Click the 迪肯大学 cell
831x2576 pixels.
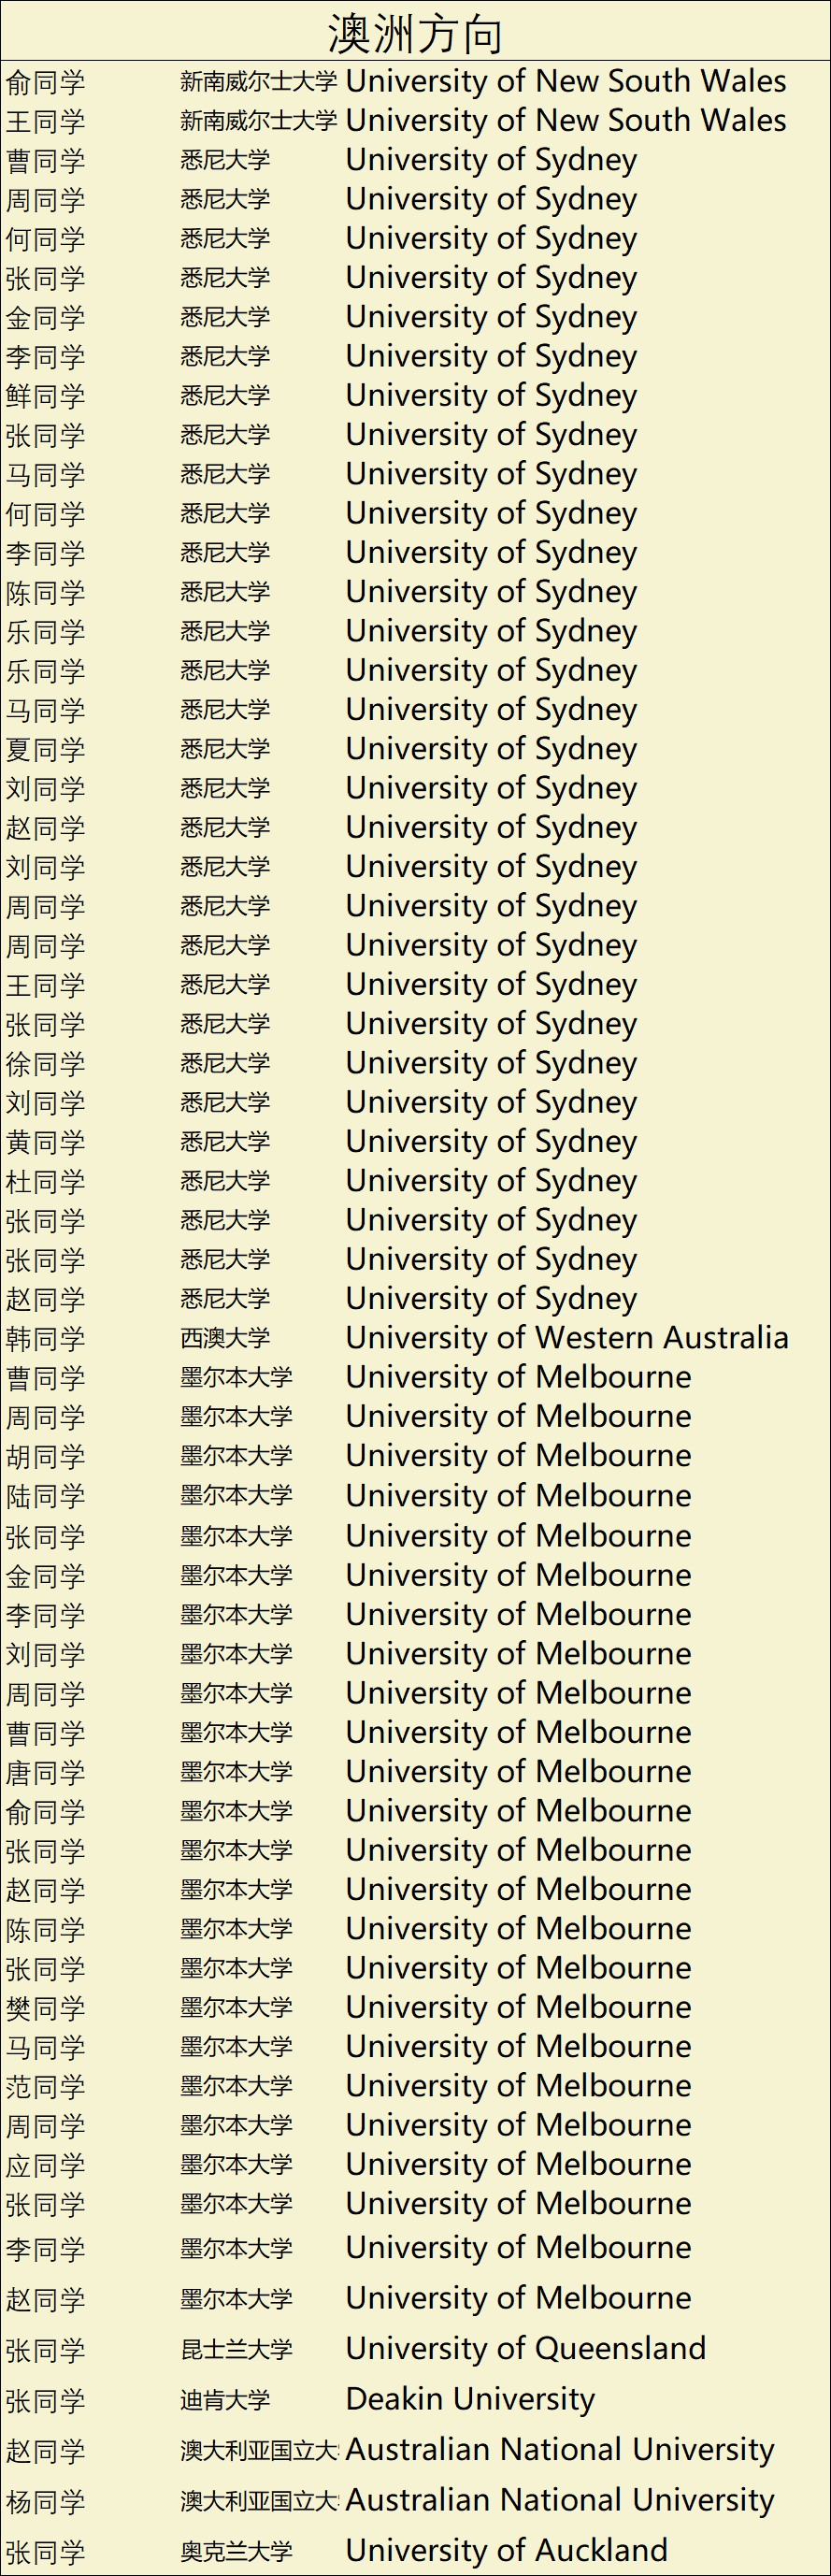225,2400
